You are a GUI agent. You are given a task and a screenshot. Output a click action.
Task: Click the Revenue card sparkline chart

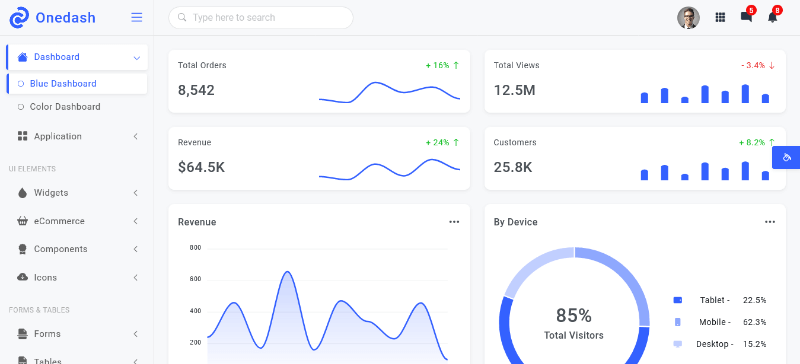pos(389,169)
